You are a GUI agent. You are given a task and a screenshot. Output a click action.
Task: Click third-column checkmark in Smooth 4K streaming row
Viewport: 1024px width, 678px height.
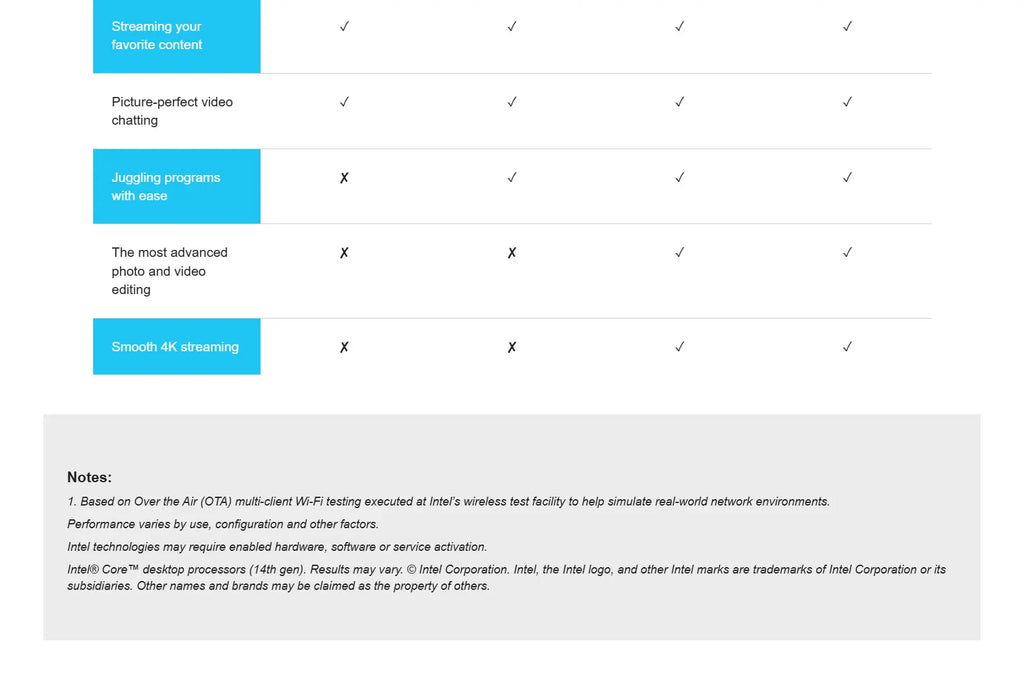679,347
